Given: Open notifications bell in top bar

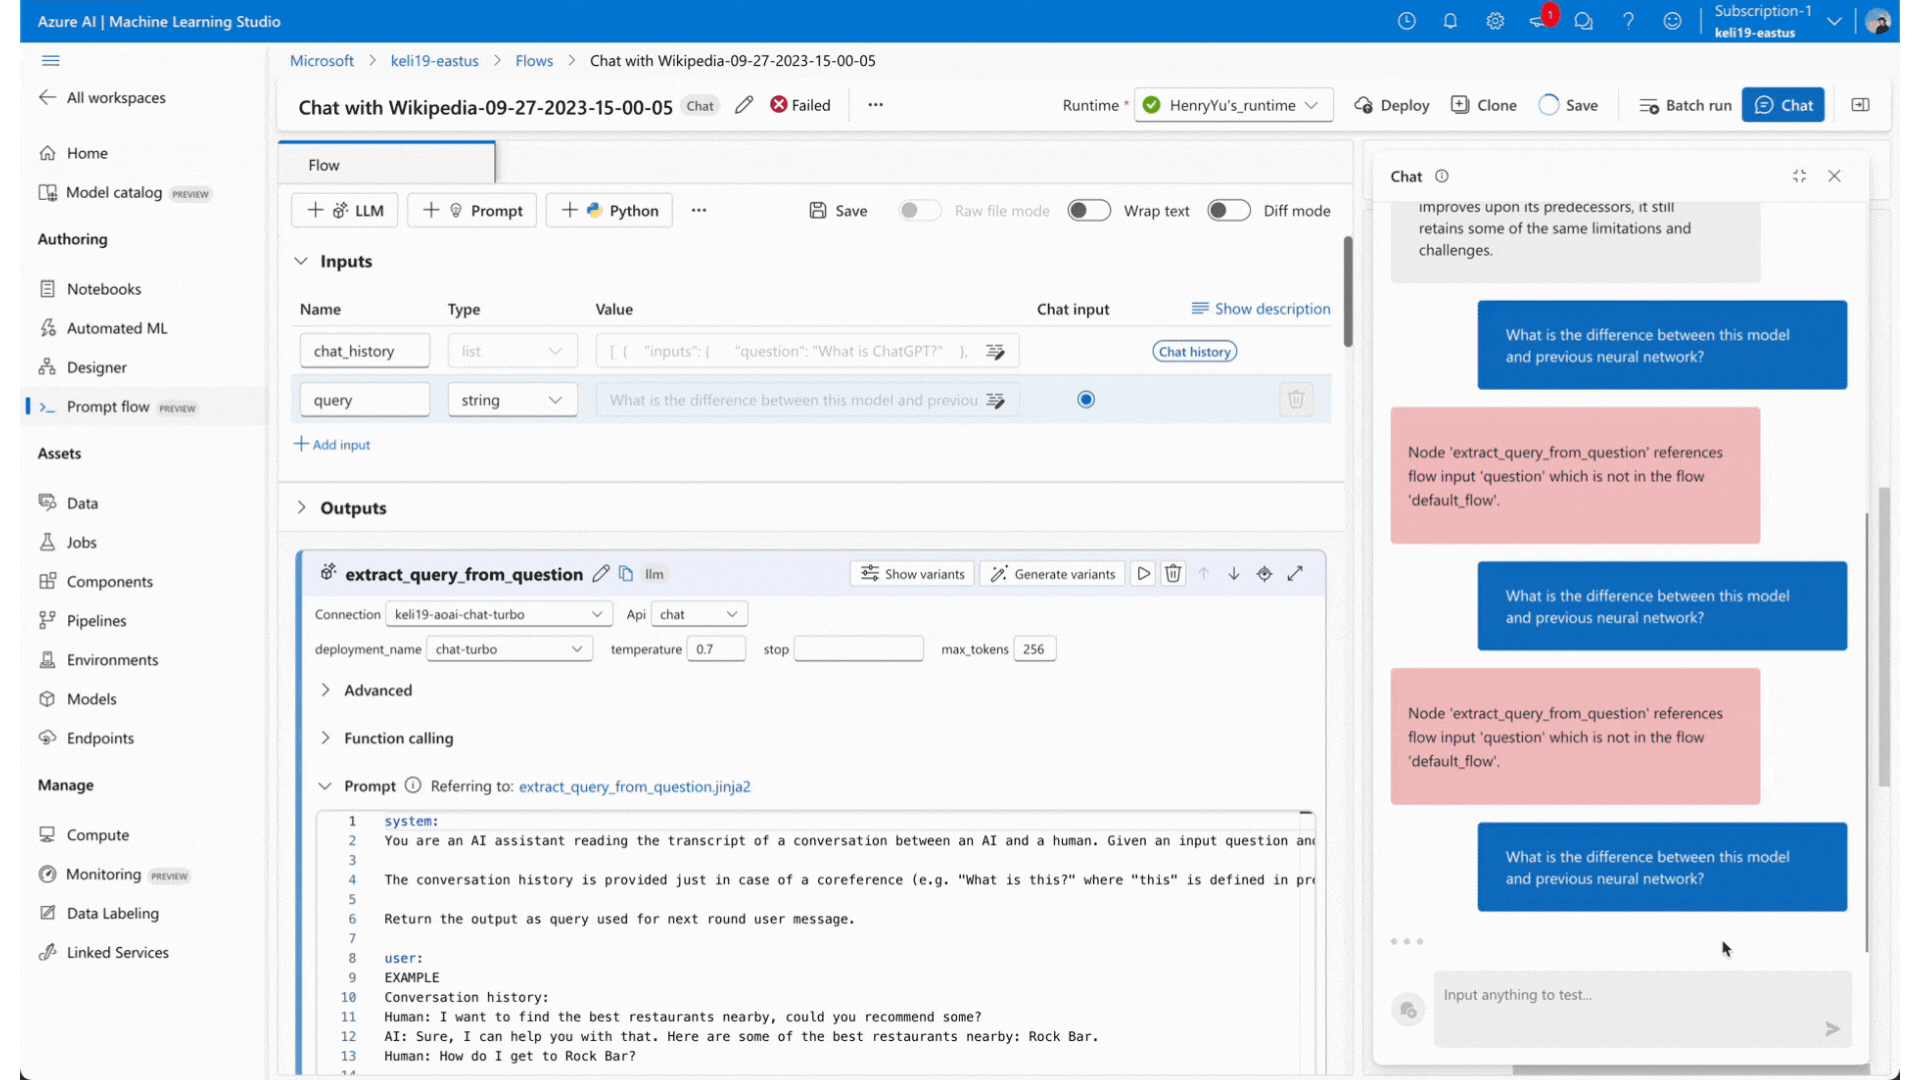Looking at the screenshot, I should (1450, 21).
